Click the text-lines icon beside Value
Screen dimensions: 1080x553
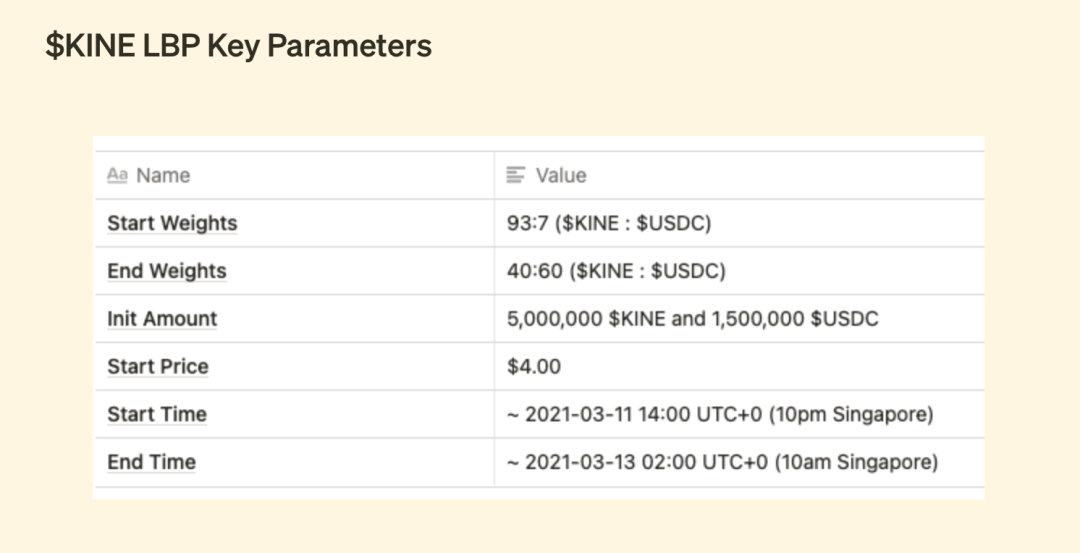516,176
